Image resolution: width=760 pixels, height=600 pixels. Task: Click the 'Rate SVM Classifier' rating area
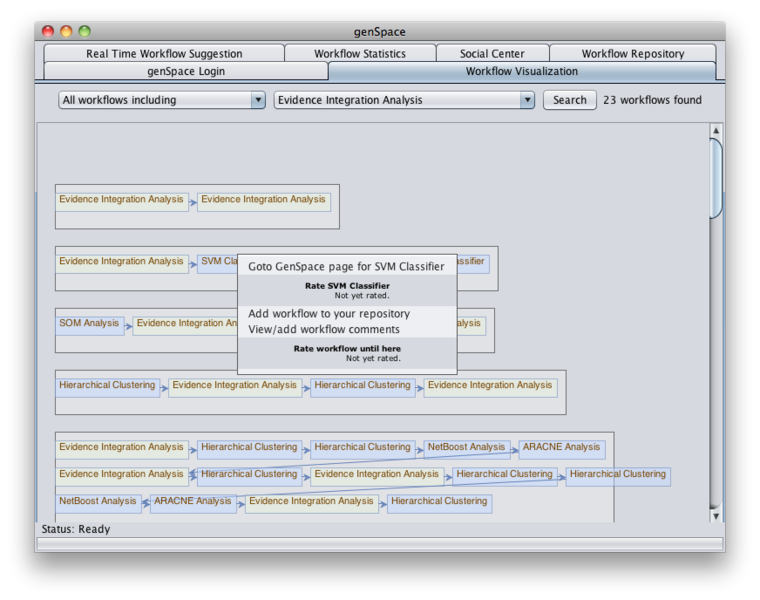click(x=347, y=291)
